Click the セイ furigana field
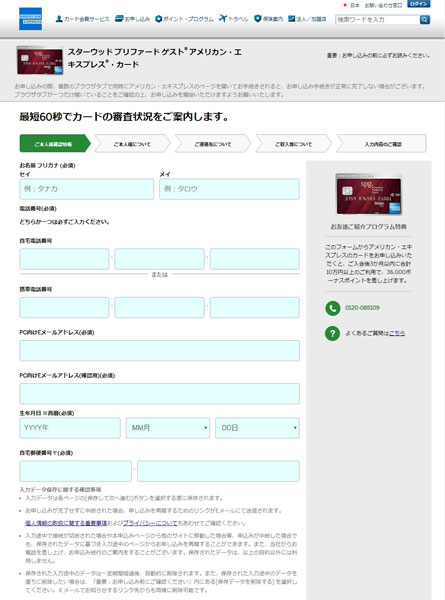445x600 pixels. 86,189
